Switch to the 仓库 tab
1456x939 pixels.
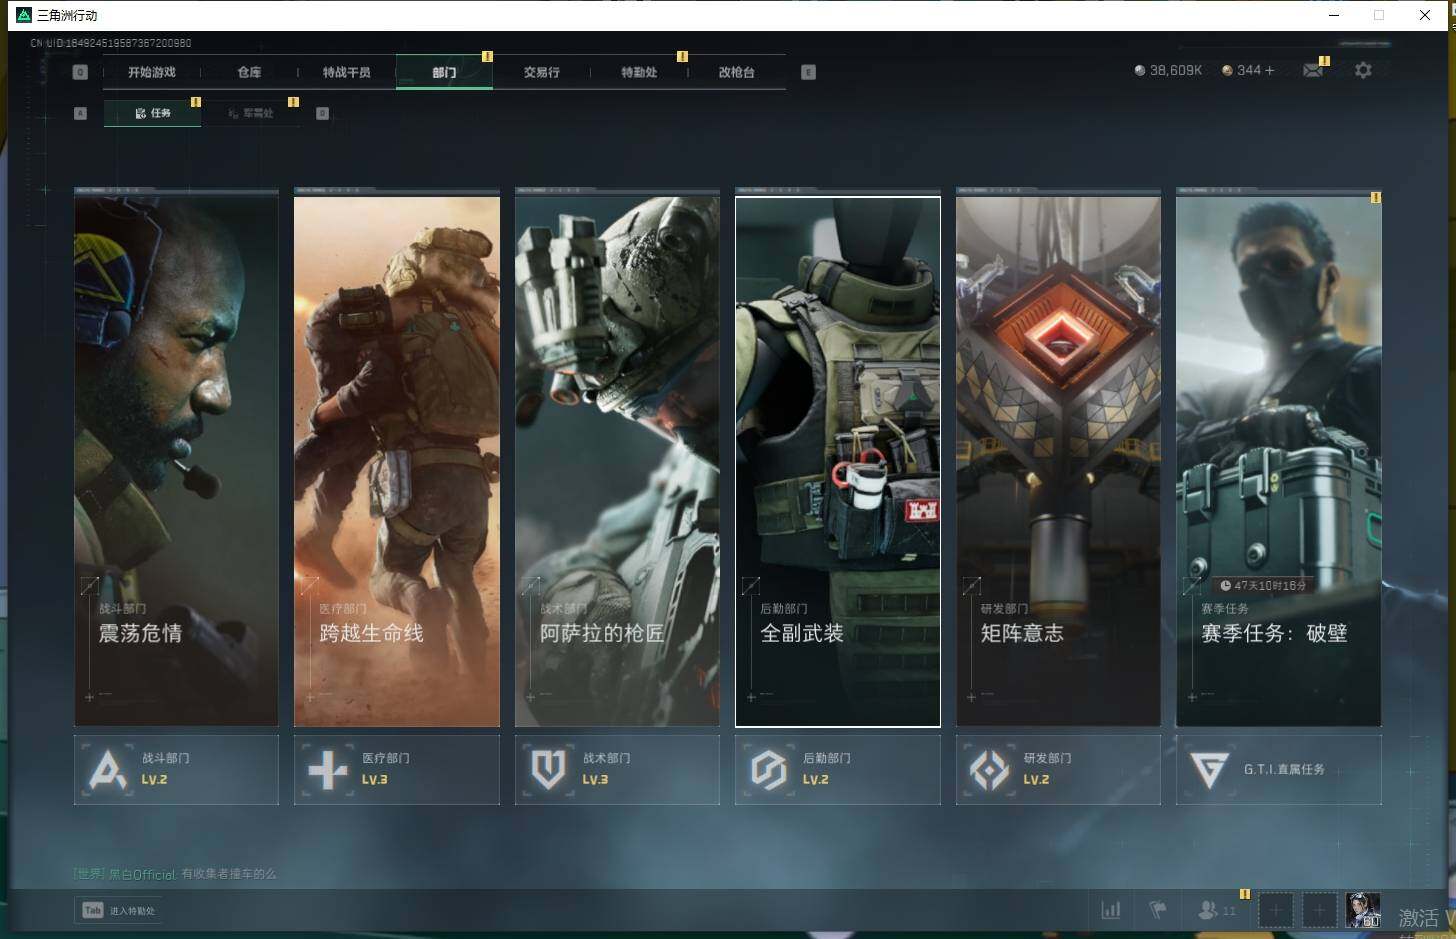click(x=249, y=72)
